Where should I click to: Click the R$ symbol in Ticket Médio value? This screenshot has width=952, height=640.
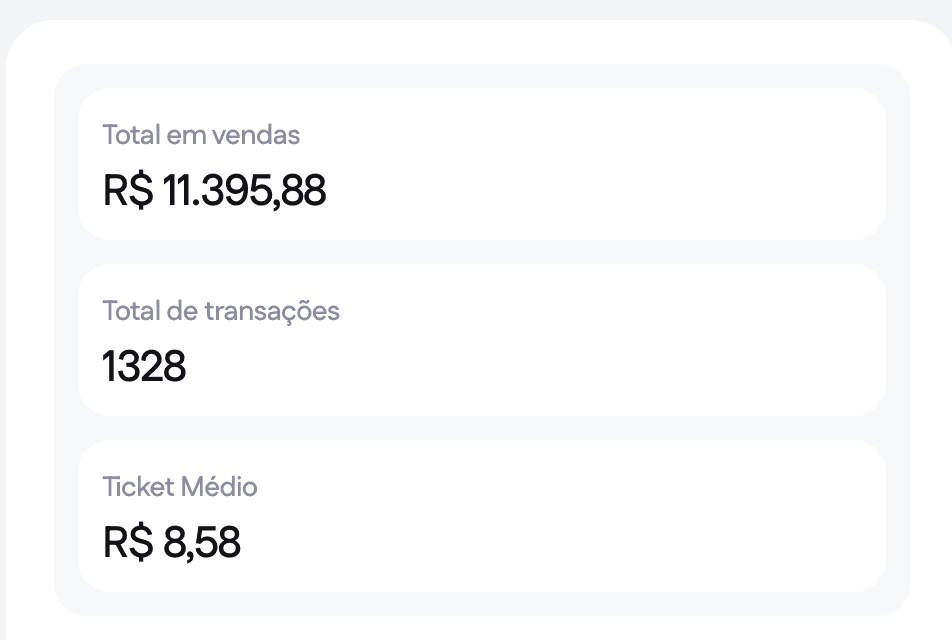tap(128, 543)
